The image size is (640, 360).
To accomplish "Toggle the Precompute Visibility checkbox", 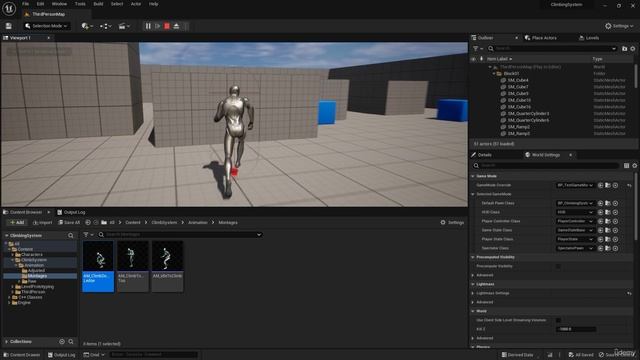I will pyautogui.click(x=558, y=266).
